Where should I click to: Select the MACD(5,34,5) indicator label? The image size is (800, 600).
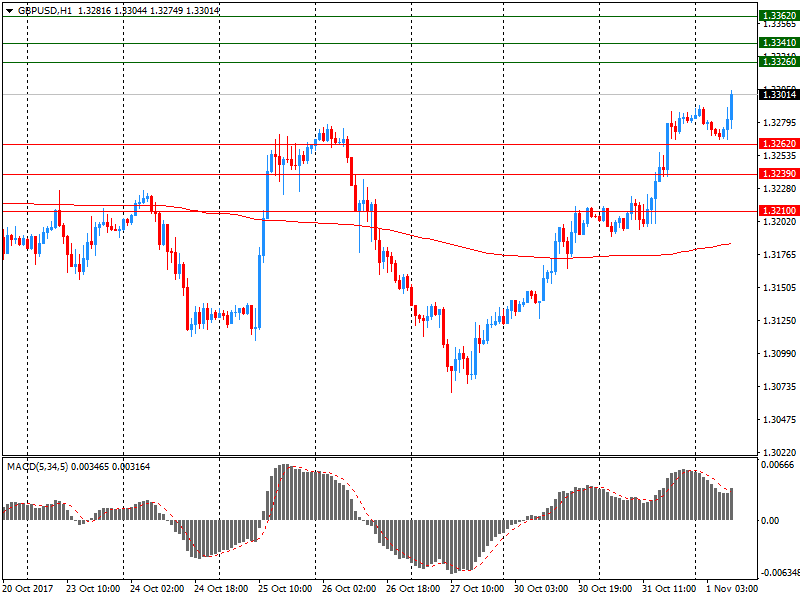(x=38, y=466)
